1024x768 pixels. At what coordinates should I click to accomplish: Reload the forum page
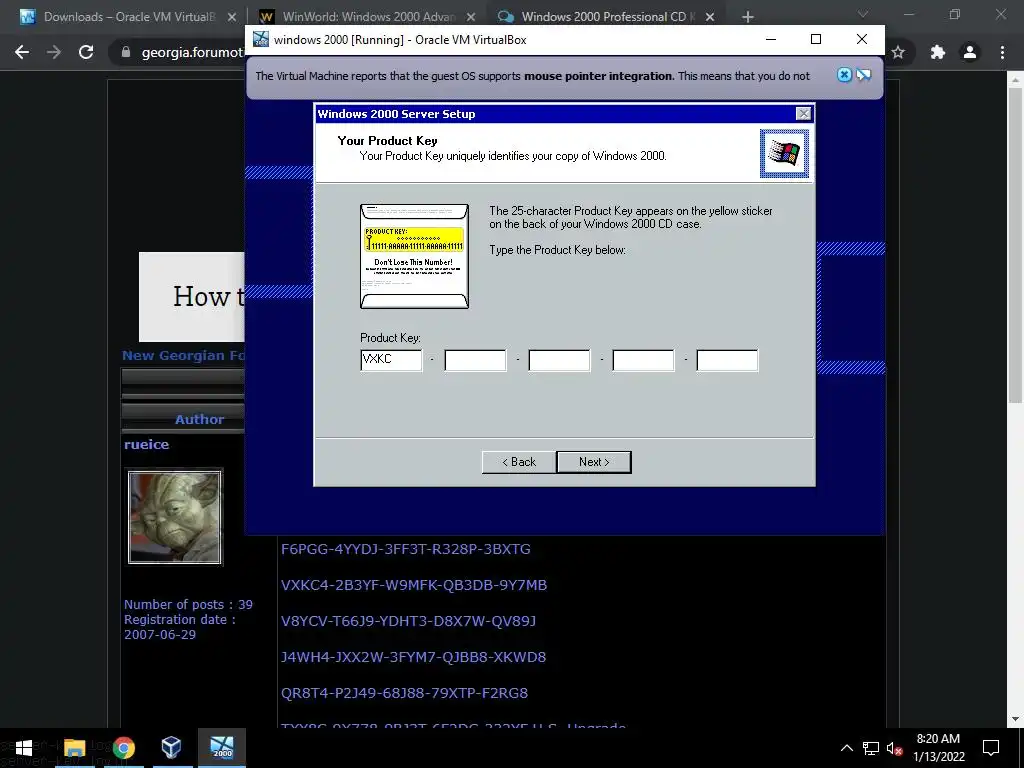coord(86,52)
